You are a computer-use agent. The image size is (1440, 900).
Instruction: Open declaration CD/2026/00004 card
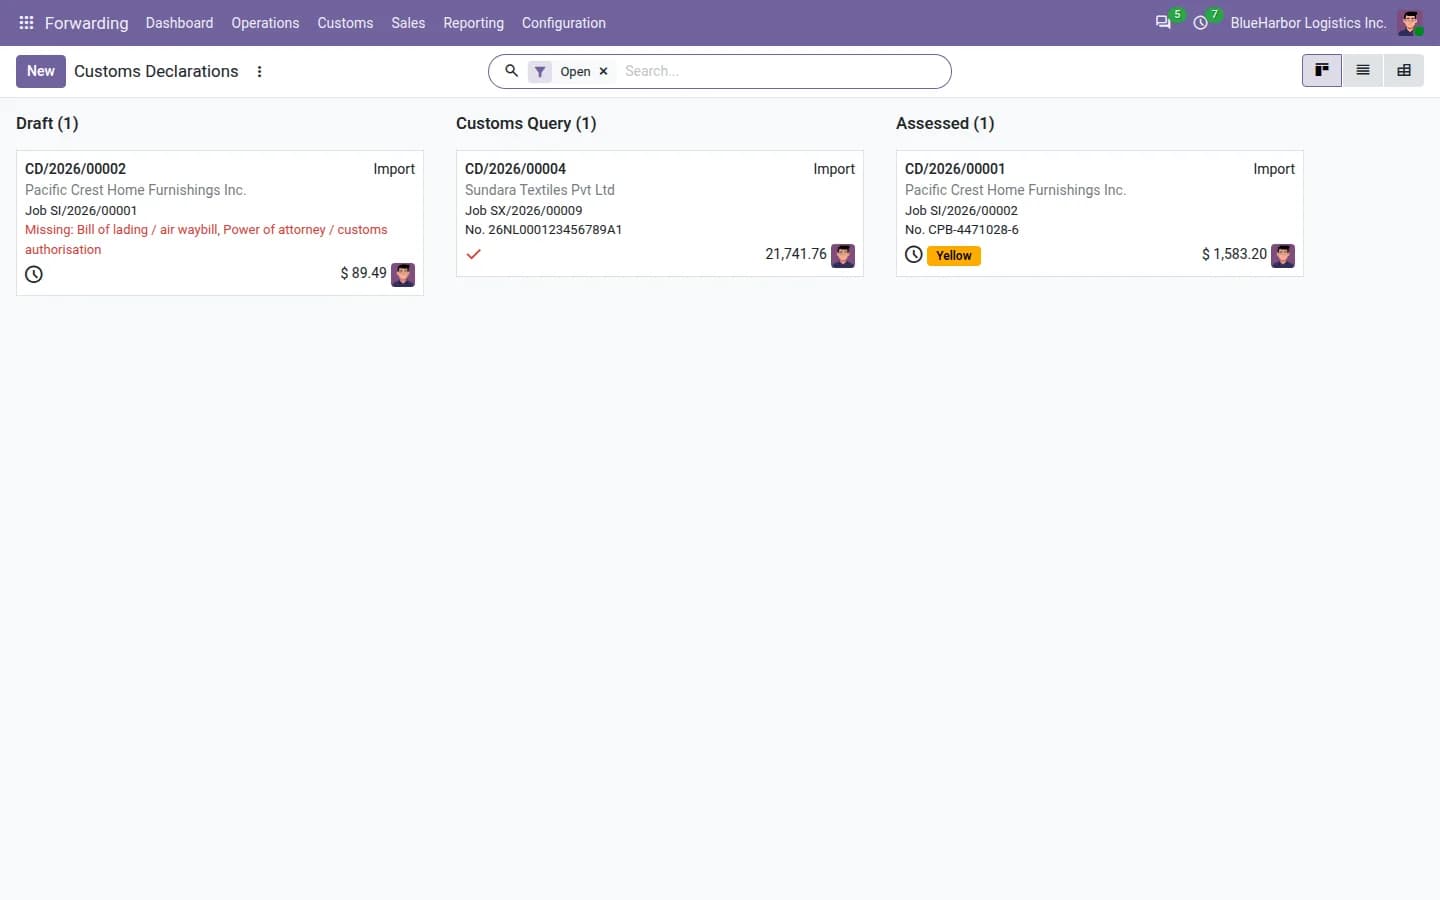[x=660, y=213]
